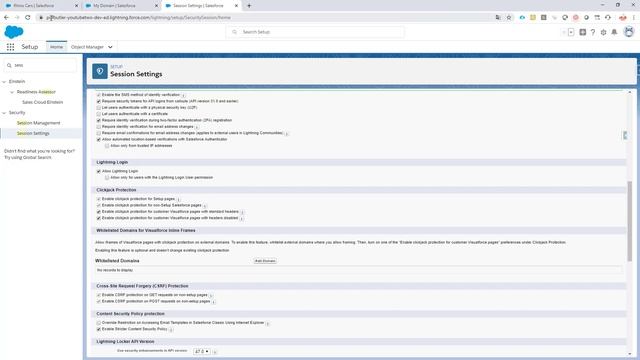Enable Let users authenticate with physical security key
This screenshot has width=640, height=360.
[98, 108]
